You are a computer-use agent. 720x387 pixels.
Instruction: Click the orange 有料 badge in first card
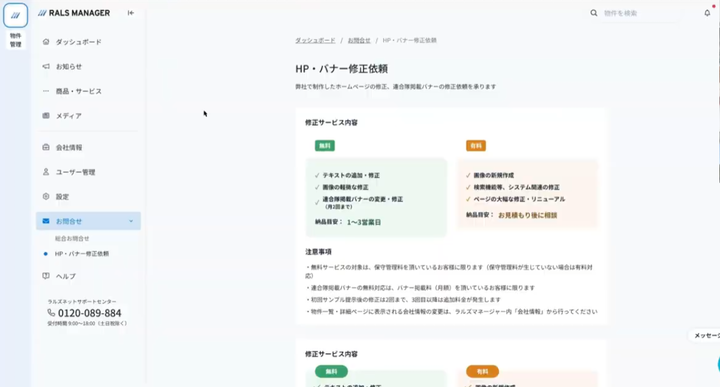[x=476, y=146]
